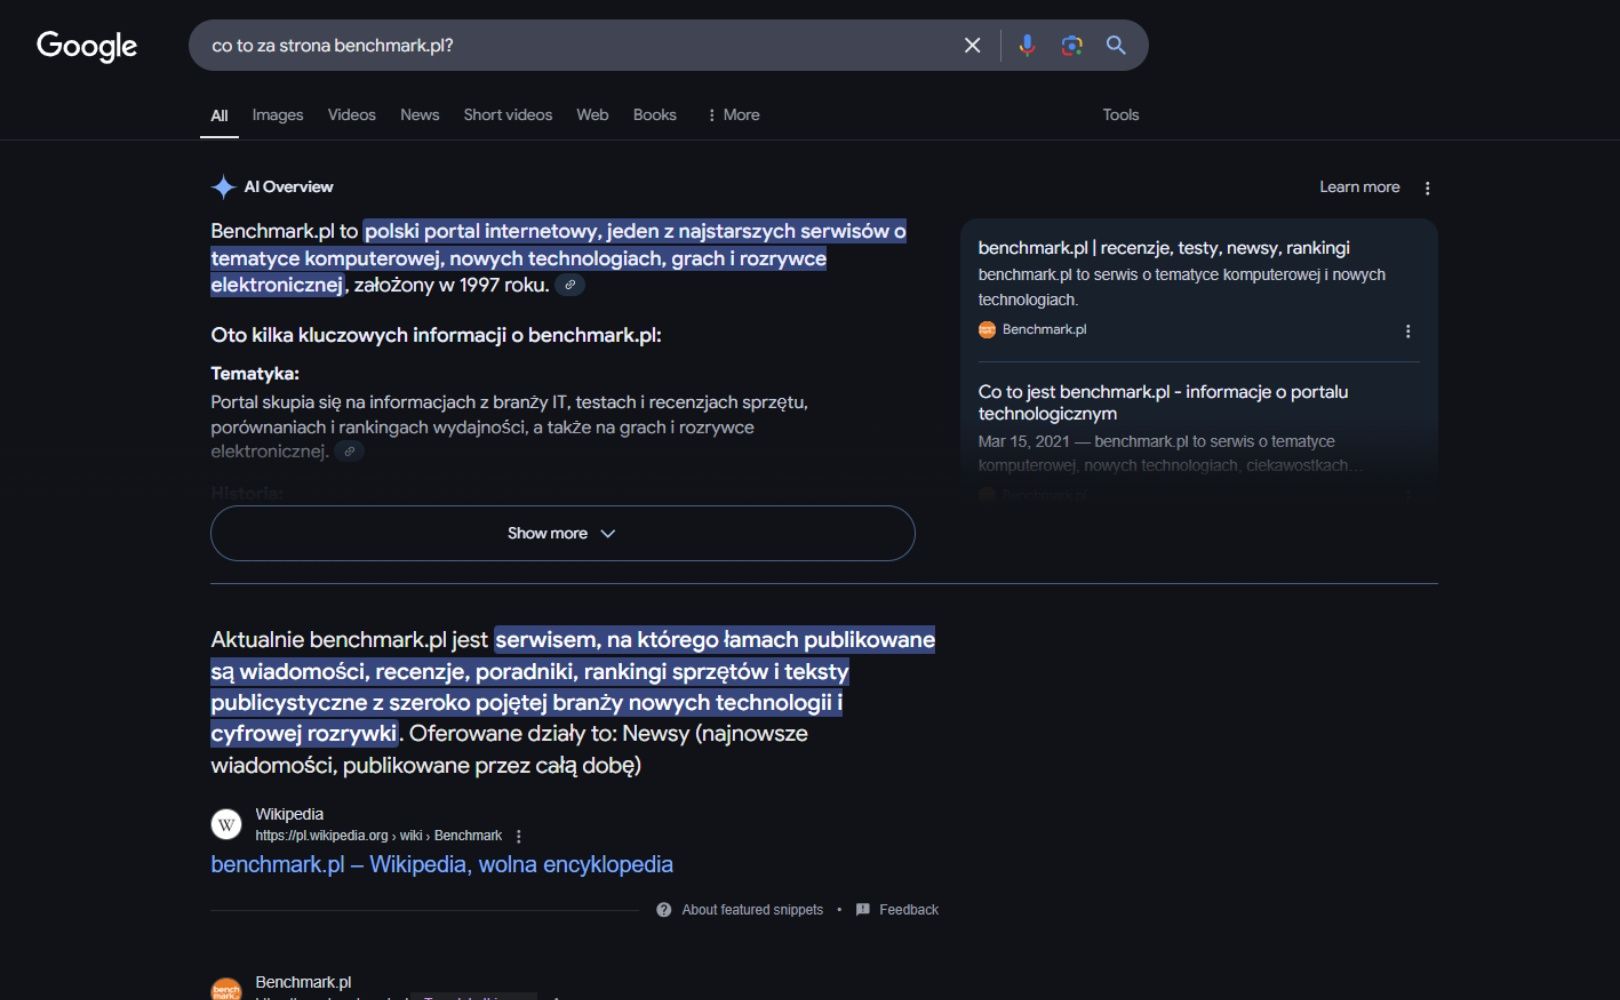This screenshot has width=1620, height=1000.
Task: Expand AI Overview with Show more
Action: (x=562, y=533)
